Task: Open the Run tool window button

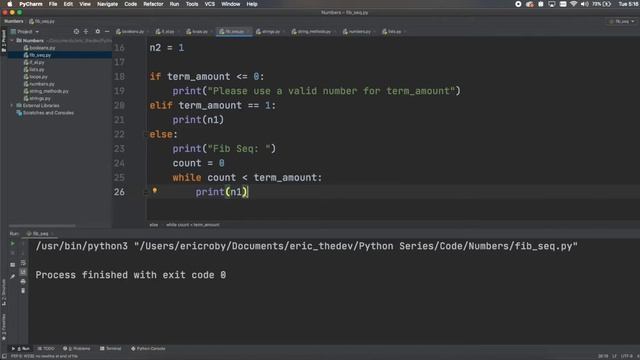Action: (x=20, y=349)
